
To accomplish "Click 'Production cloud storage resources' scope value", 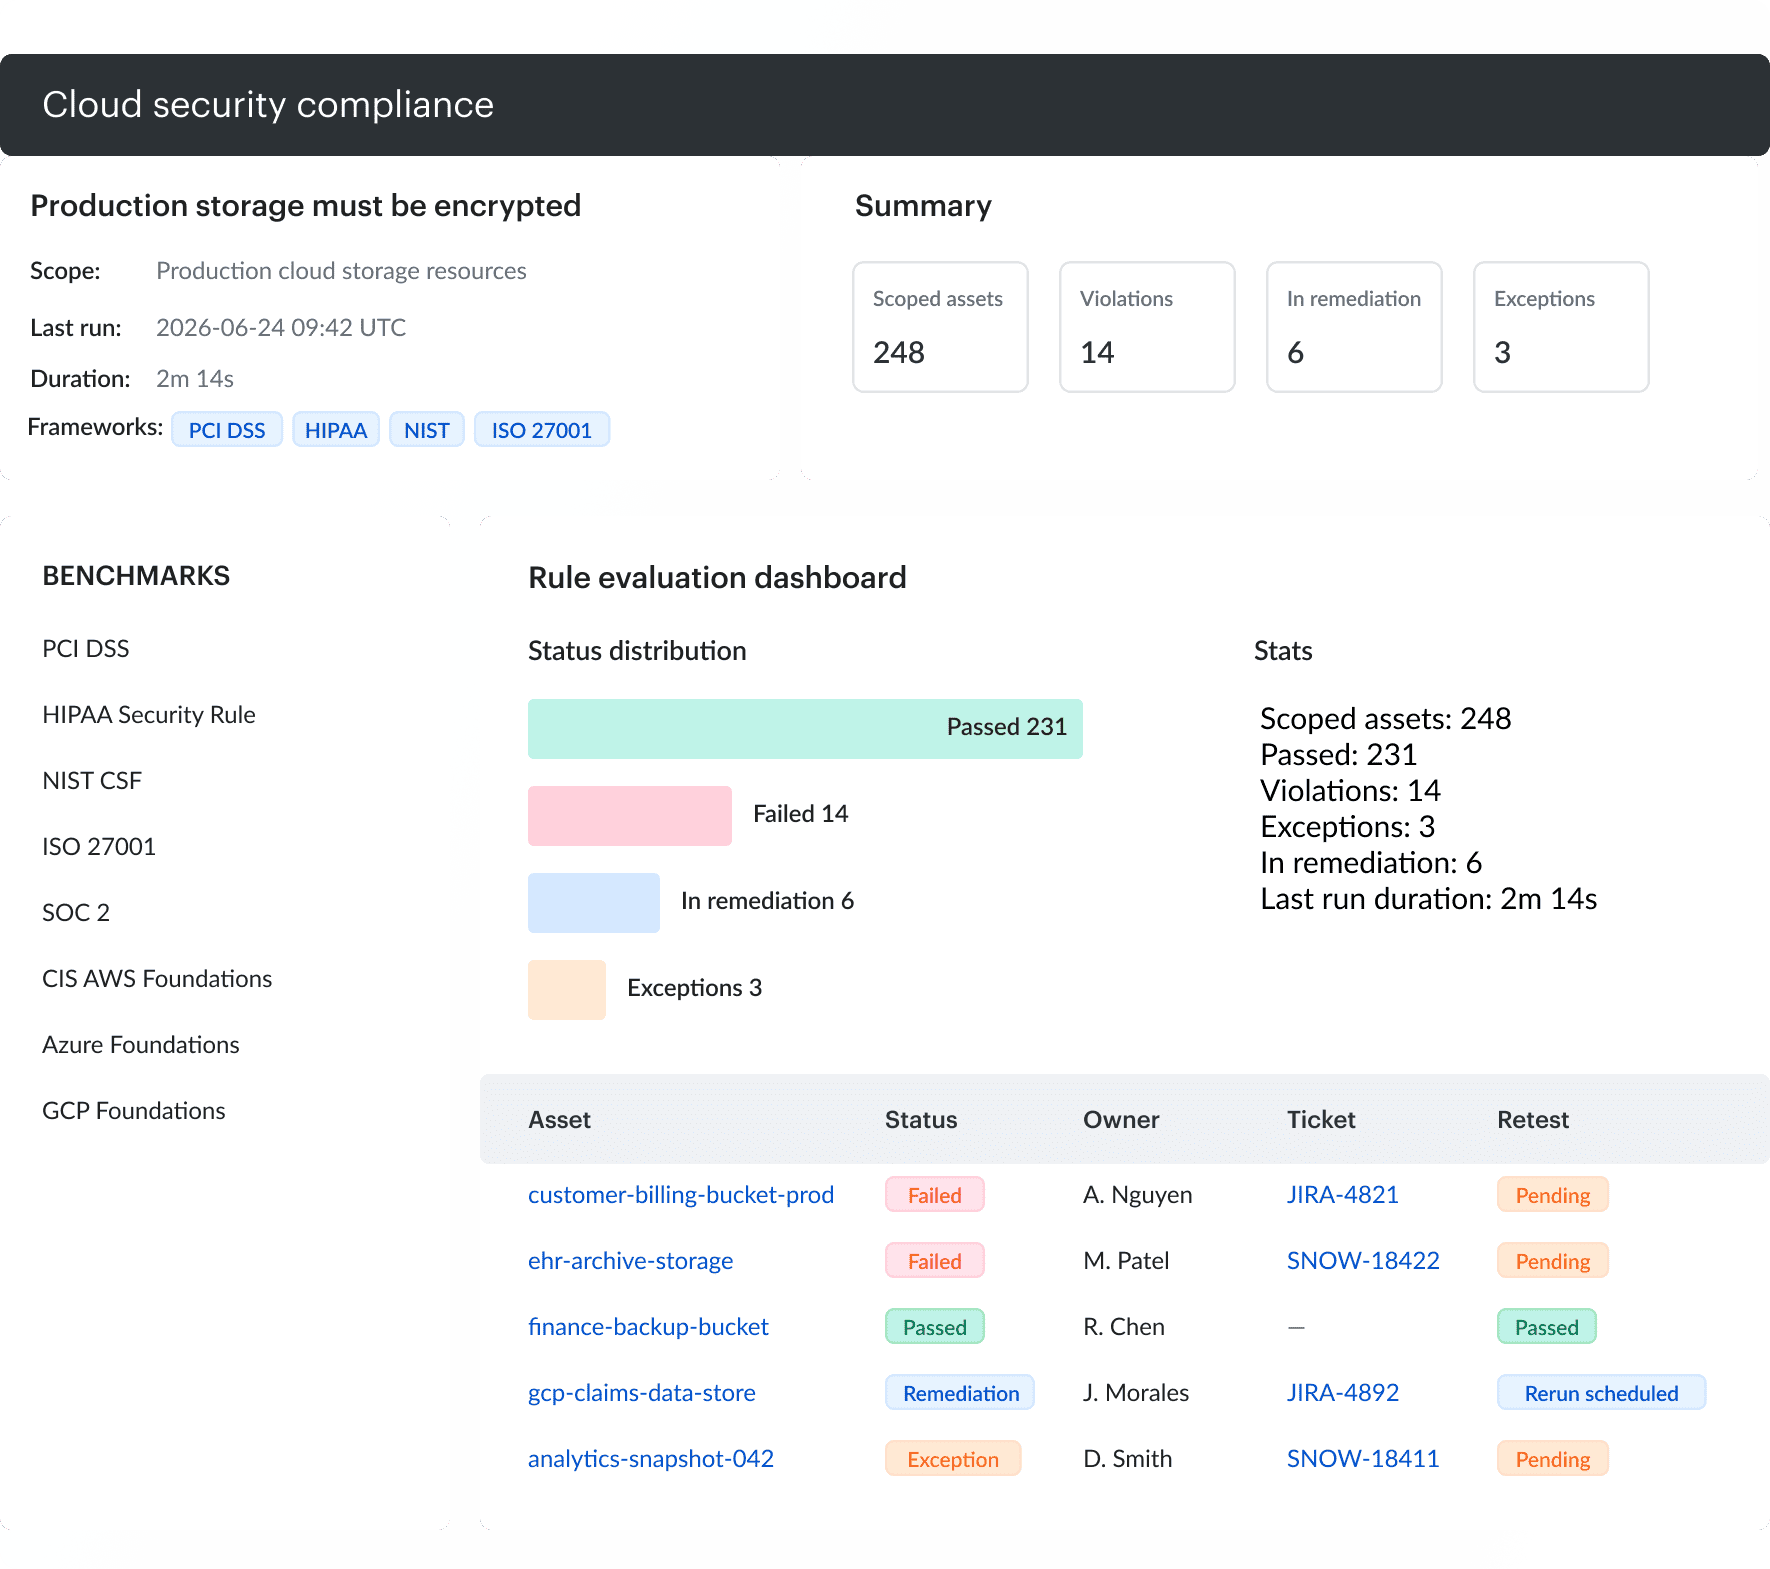I will coord(341,271).
